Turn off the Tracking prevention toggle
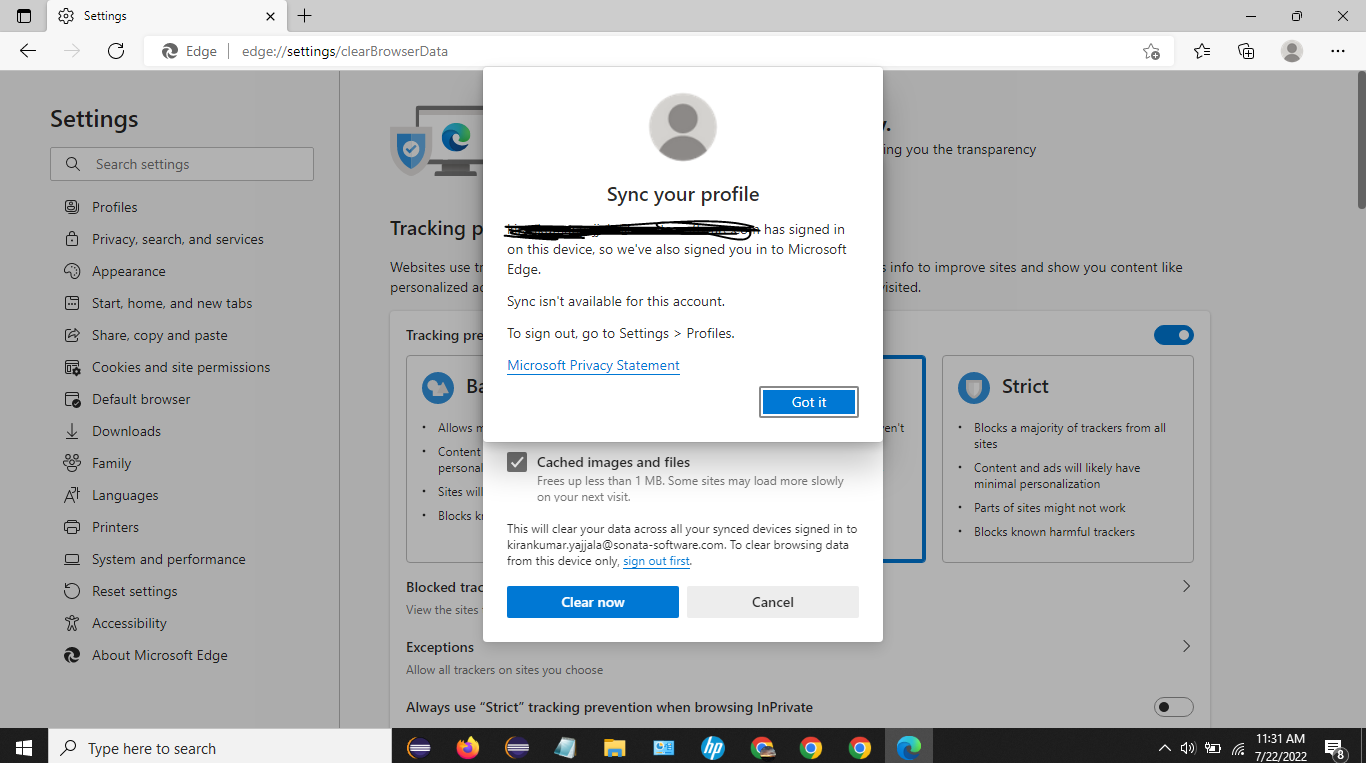The width and height of the screenshot is (1366, 763). (x=1174, y=335)
